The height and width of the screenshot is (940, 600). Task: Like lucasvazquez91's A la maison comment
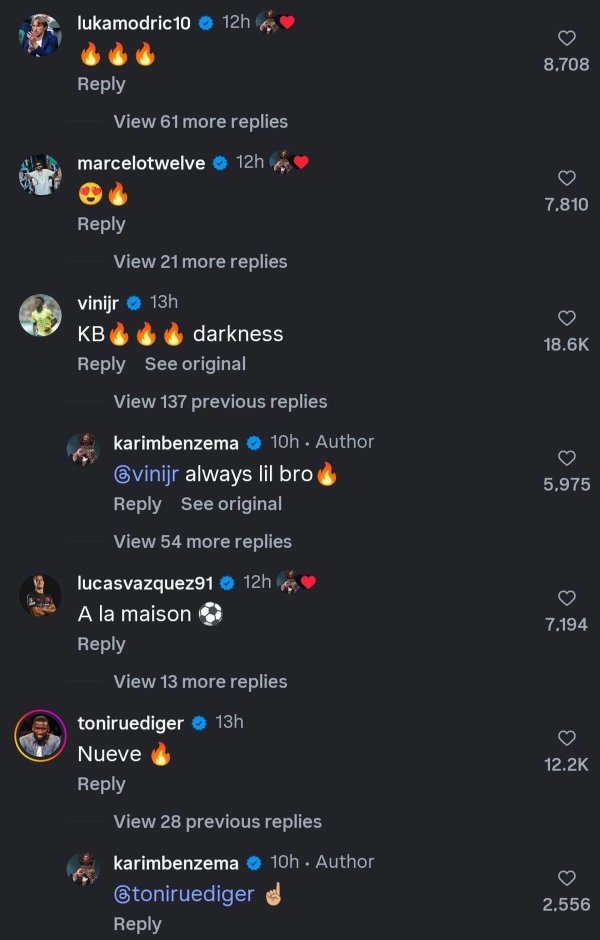(x=567, y=598)
